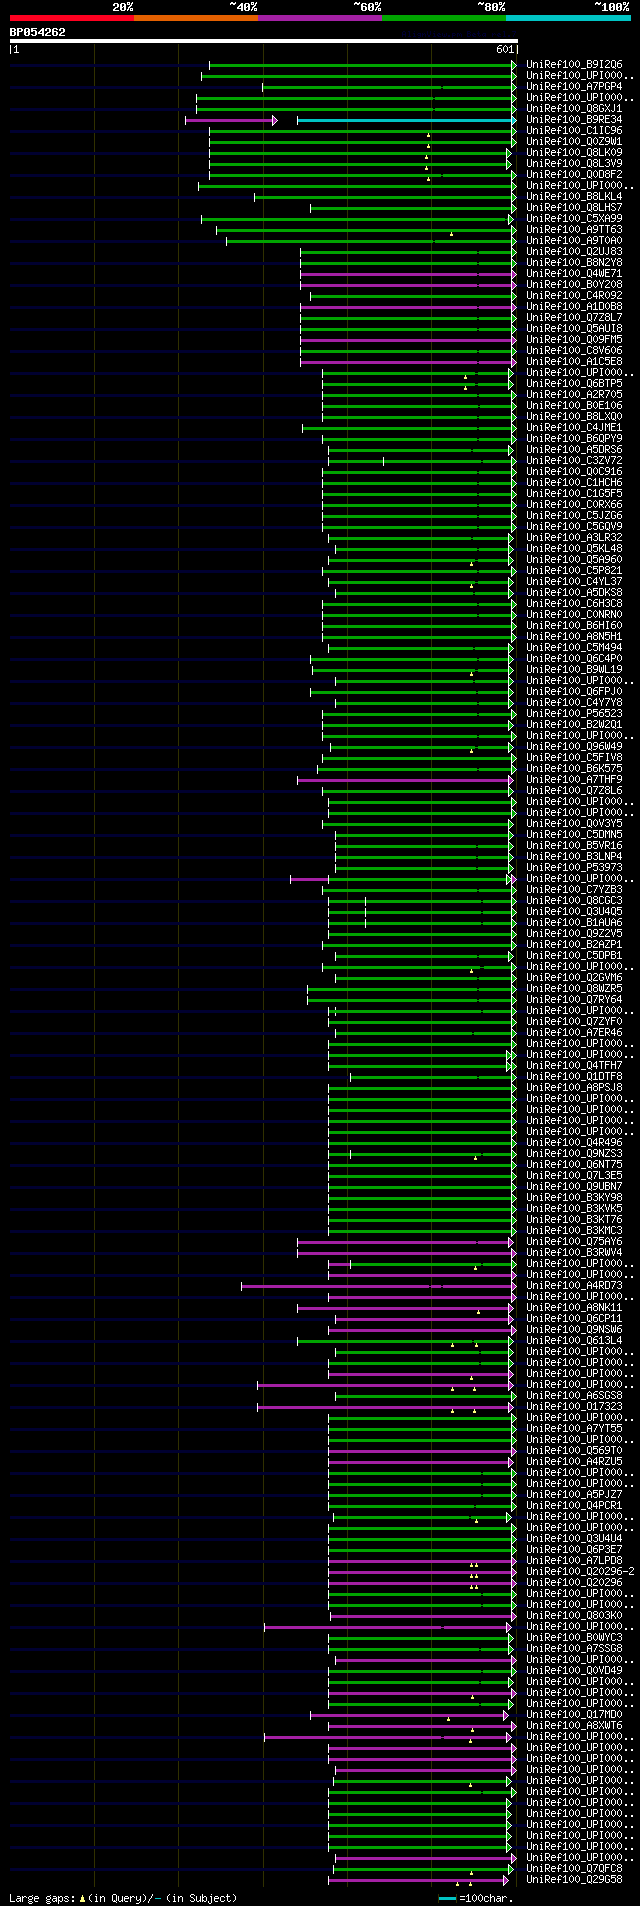Select hit label UniRef100_C5XA99

(x=574, y=218)
